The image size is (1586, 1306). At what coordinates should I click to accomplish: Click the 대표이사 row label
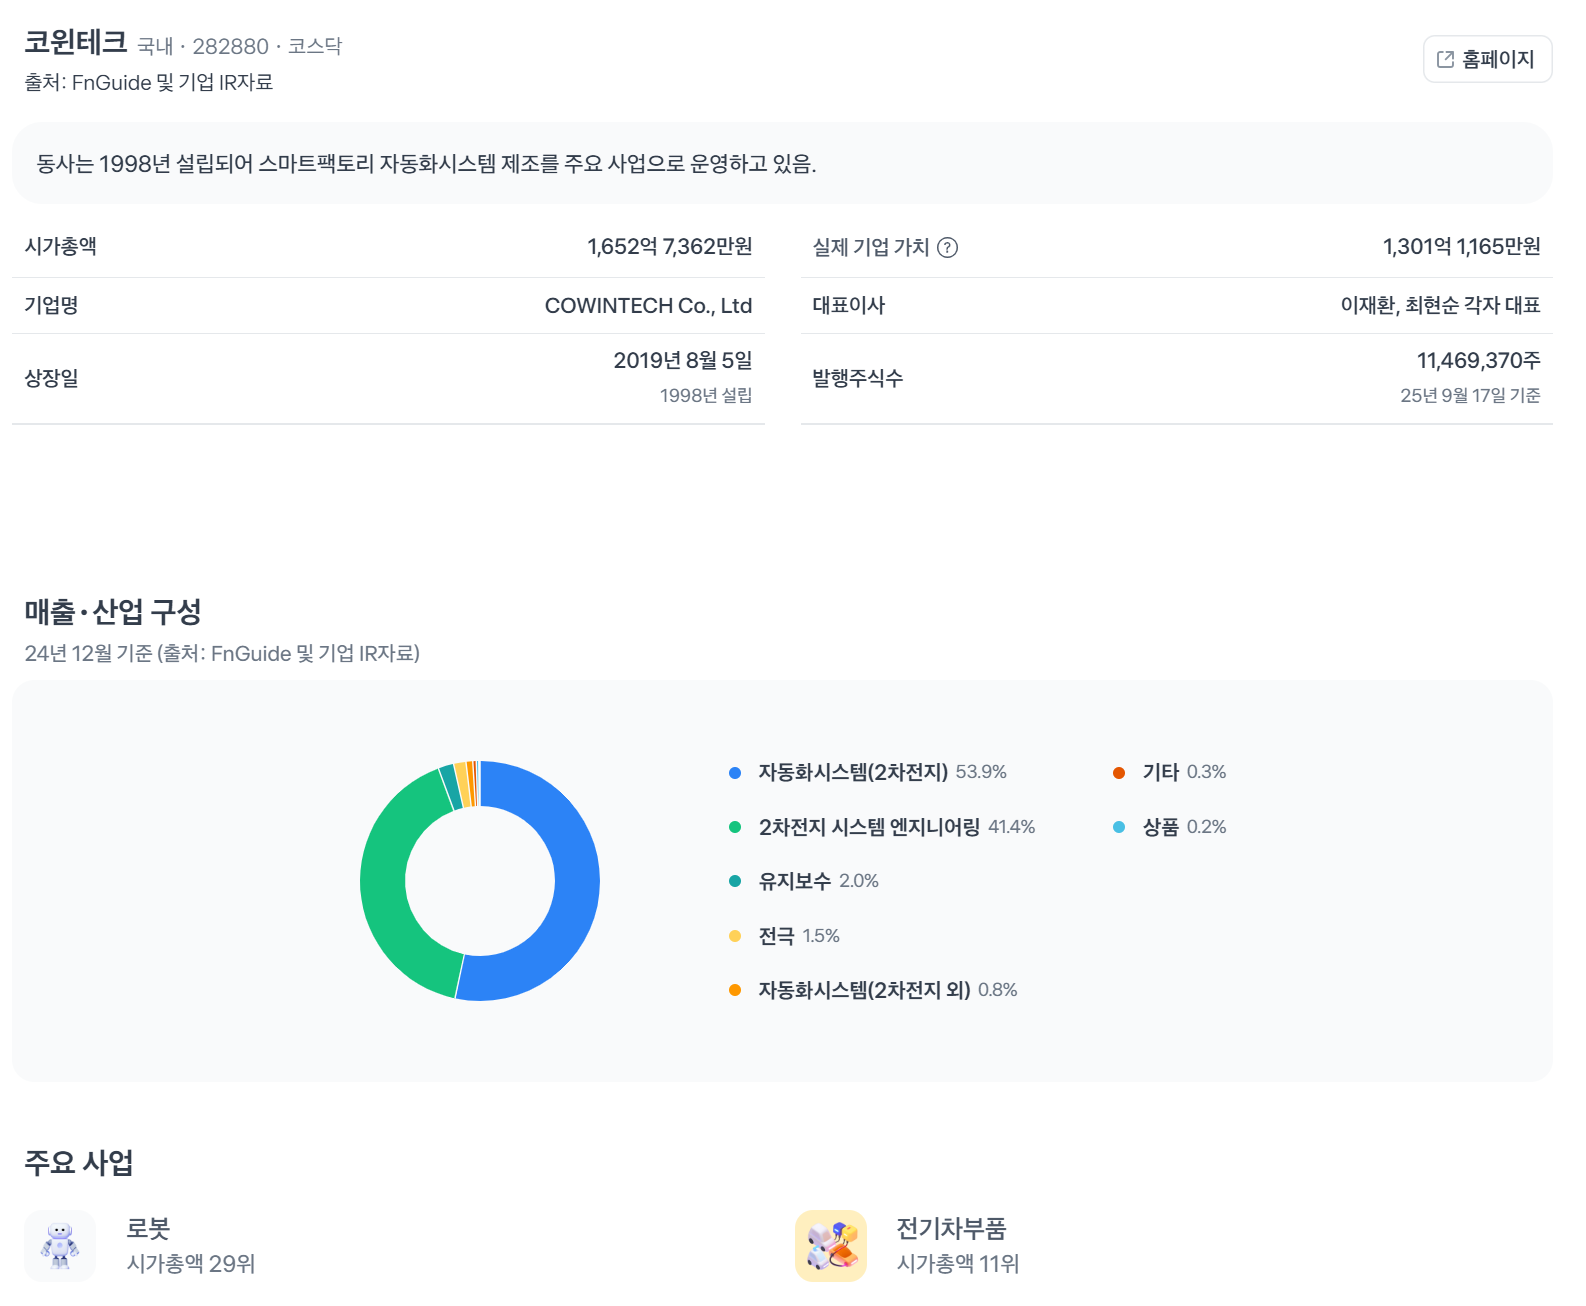[x=848, y=306]
